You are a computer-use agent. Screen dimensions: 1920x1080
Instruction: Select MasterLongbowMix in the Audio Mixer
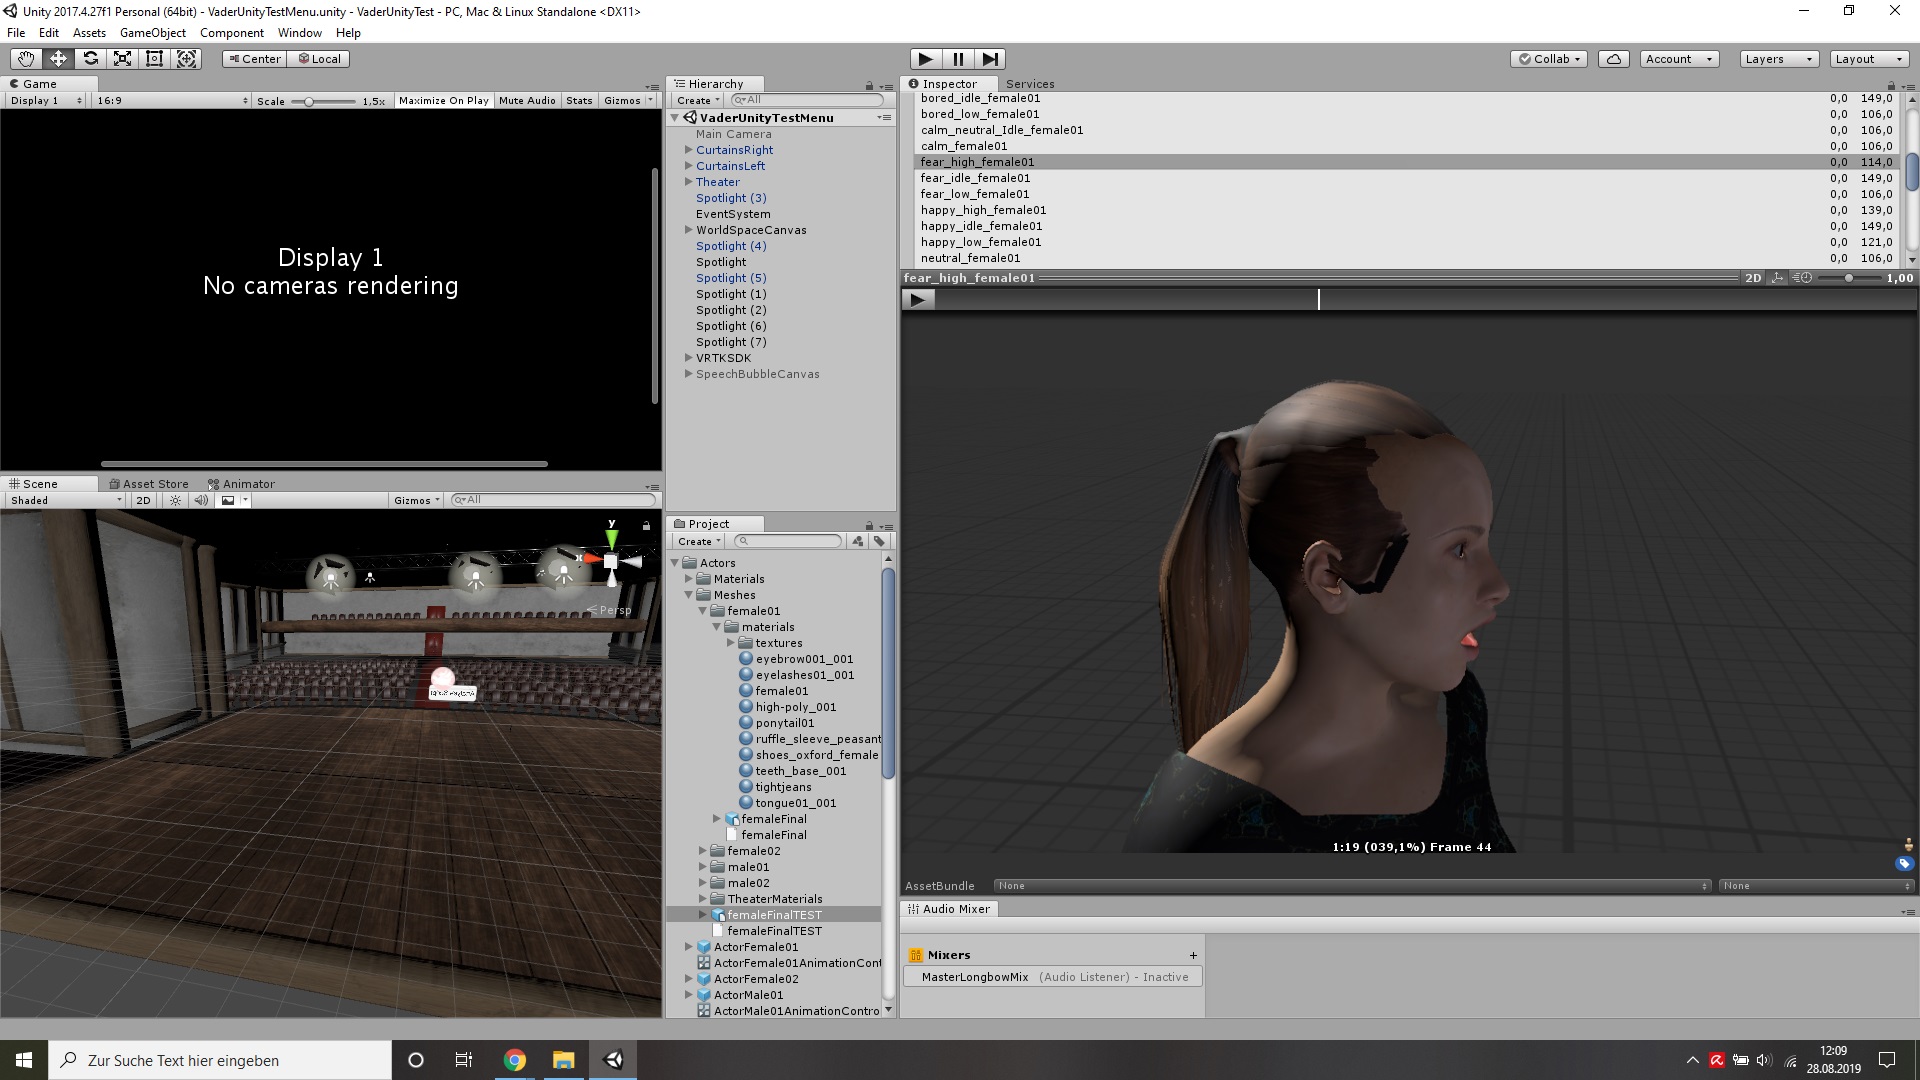(1053, 977)
